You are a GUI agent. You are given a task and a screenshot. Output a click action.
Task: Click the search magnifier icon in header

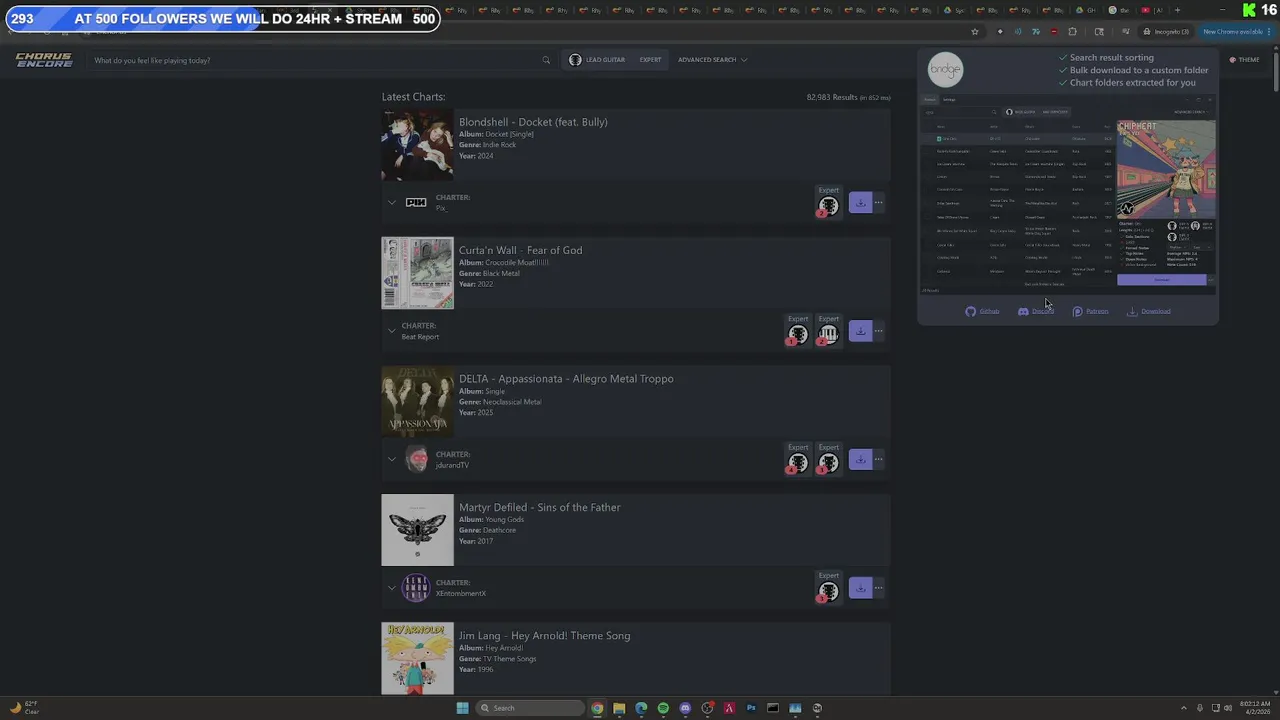click(546, 60)
